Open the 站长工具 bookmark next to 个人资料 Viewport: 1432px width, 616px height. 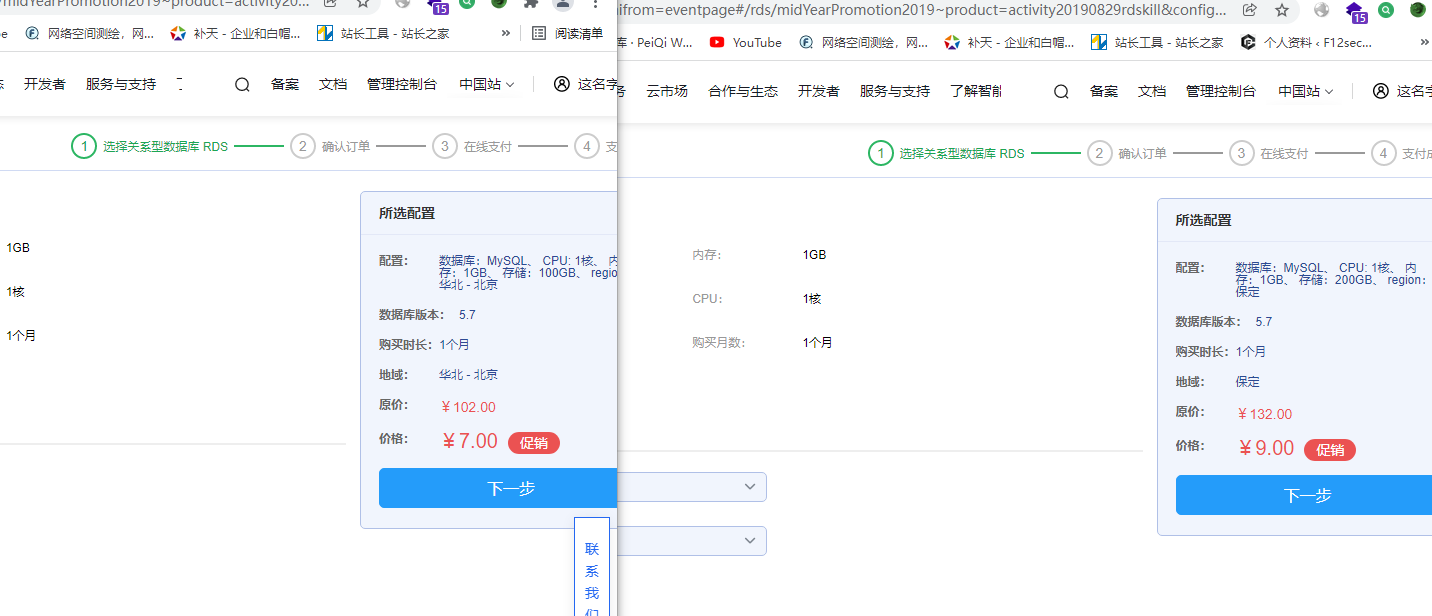pyautogui.click(x=1157, y=42)
